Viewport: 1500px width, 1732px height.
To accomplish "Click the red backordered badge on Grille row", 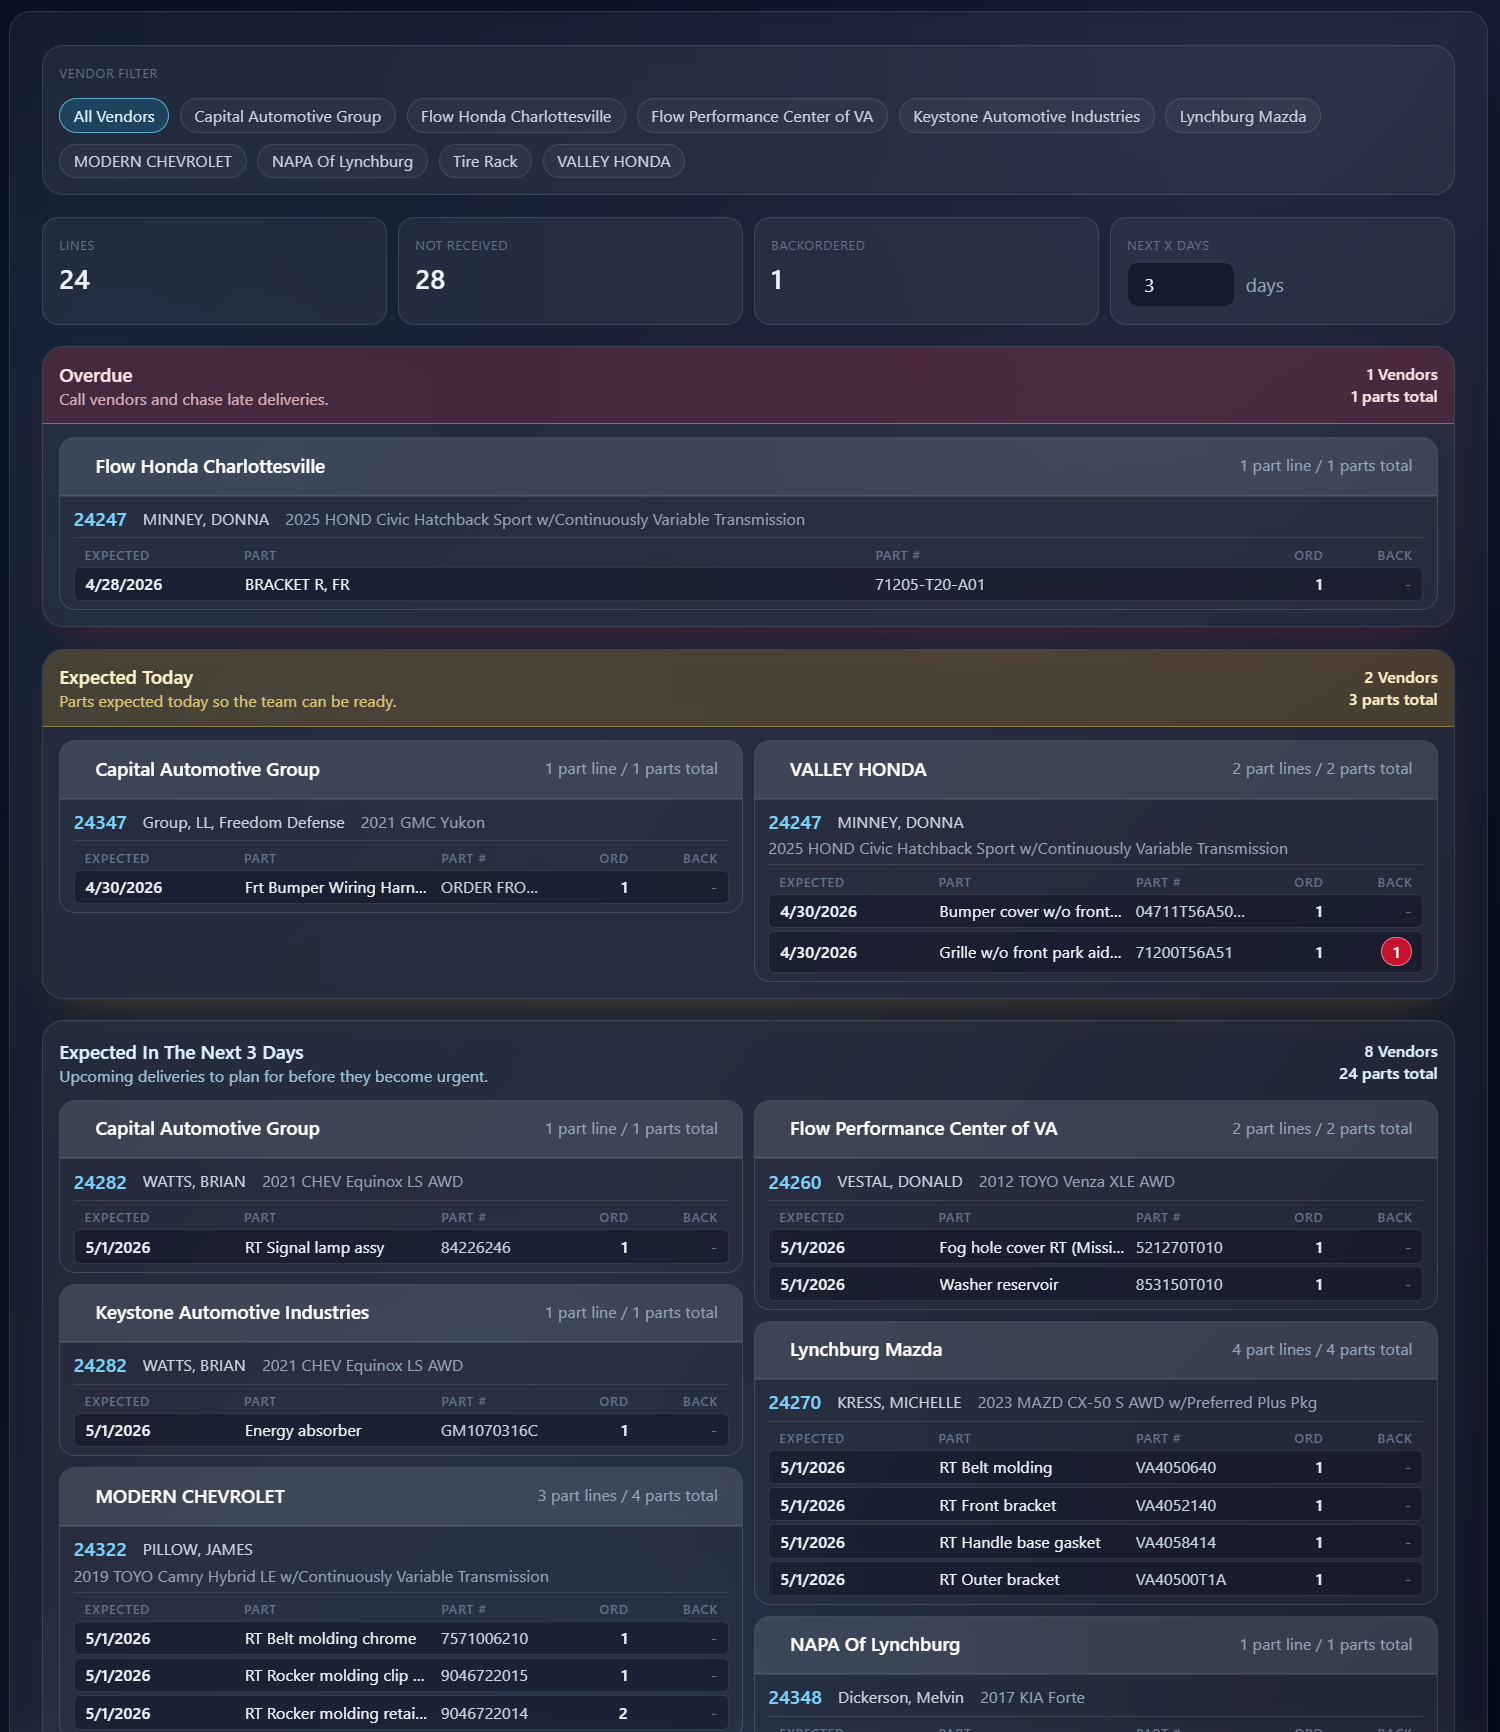I will [1396, 952].
